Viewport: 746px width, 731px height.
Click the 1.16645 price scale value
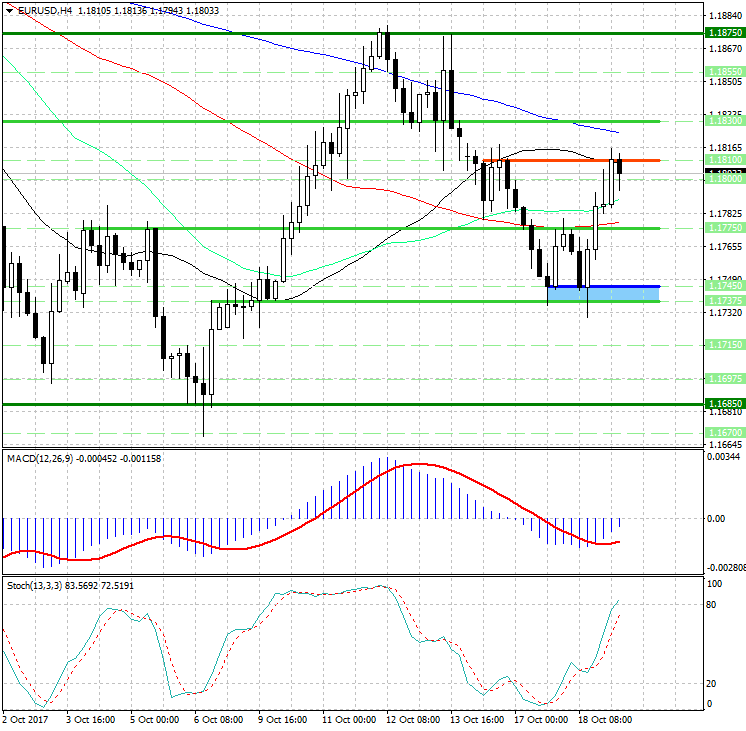[x=725, y=445]
